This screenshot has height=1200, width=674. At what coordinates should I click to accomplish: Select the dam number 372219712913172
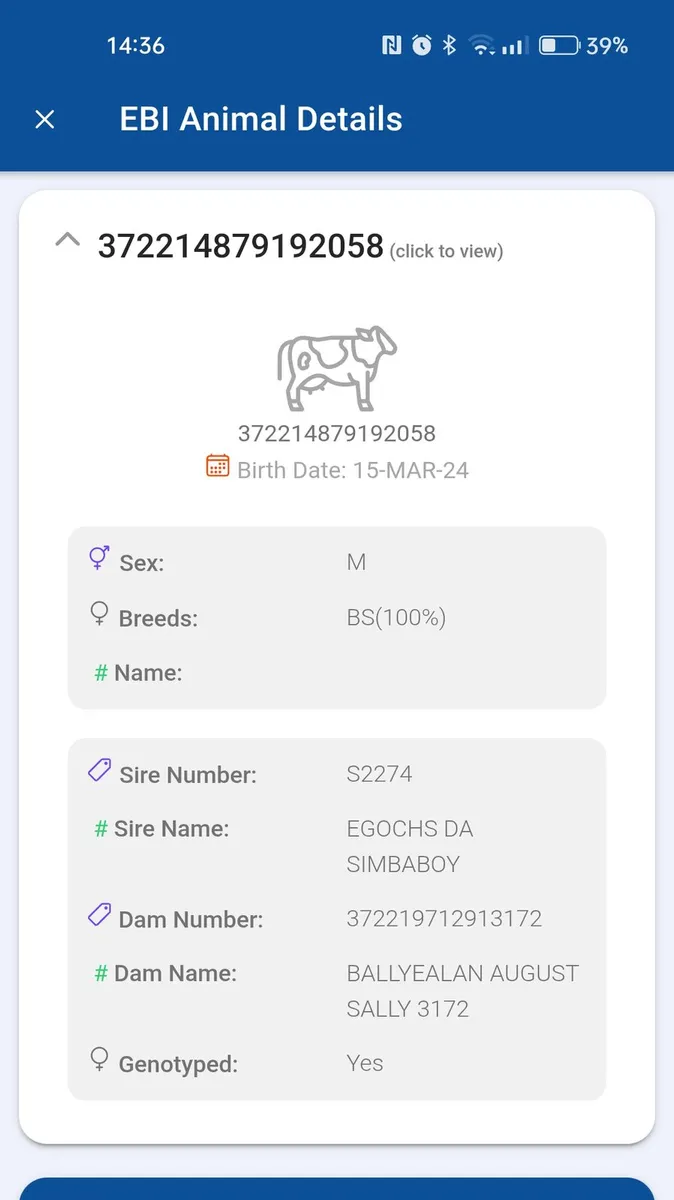[x=444, y=918]
